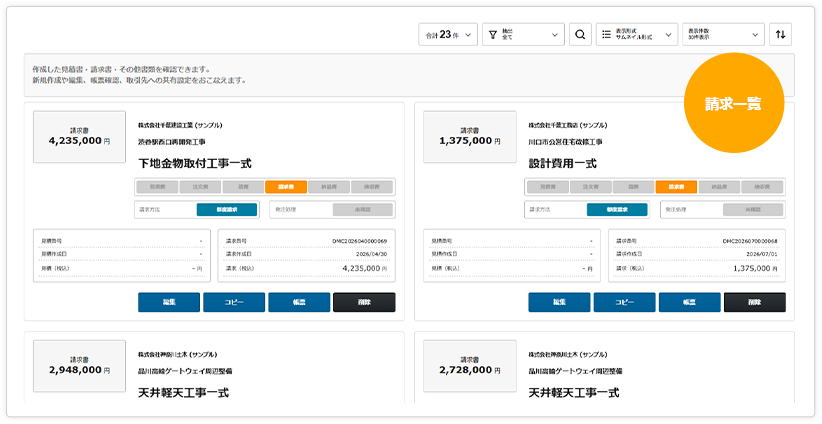Click the title 下地金物取付工事一式
This screenshot has width=822, height=424.
coord(195,164)
